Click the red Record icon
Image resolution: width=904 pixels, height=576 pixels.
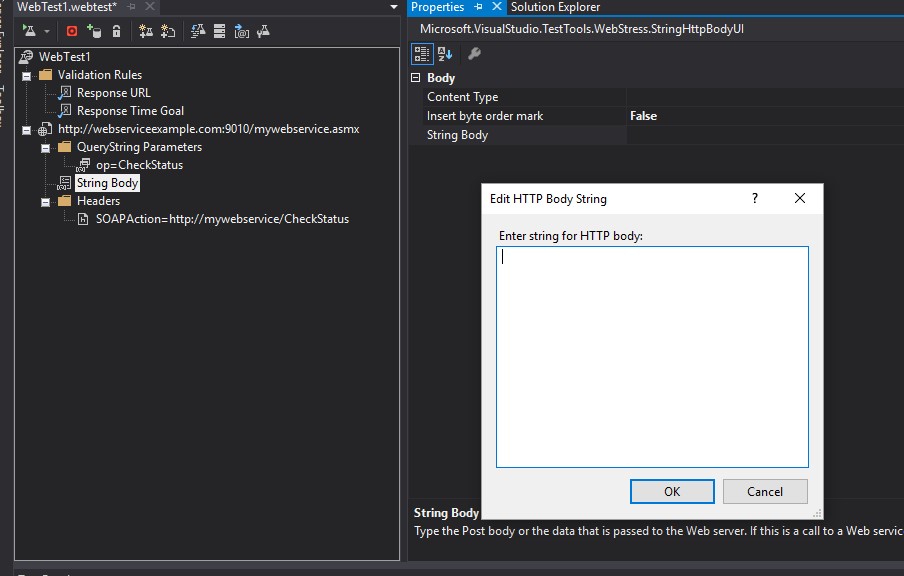(70, 31)
